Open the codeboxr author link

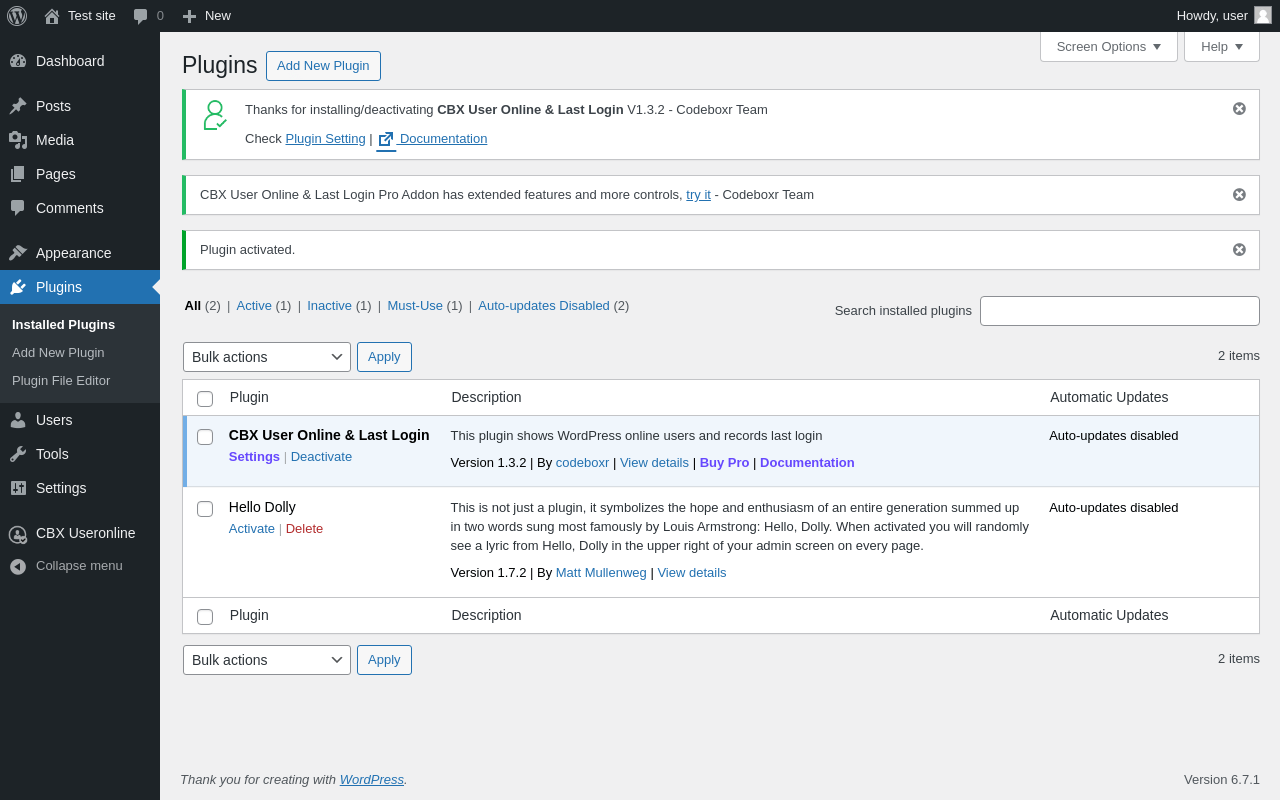pyautogui.click(x=582, y=463)
